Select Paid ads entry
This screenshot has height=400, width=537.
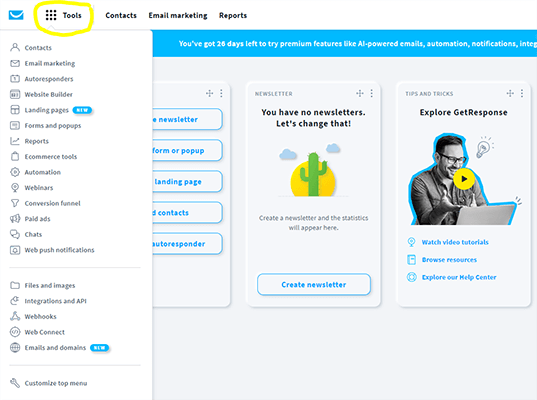[x=37, y=218]
